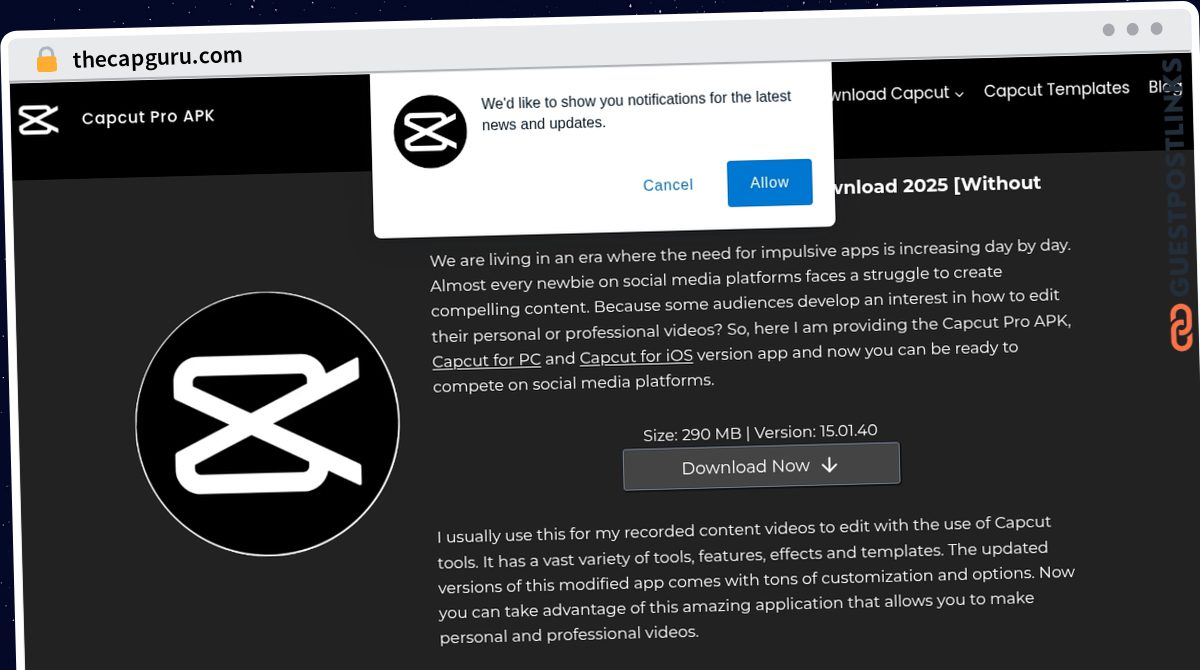Open the CapCut logo in site header
Screen dimensions: 1200x670
(x=39, y=119)
